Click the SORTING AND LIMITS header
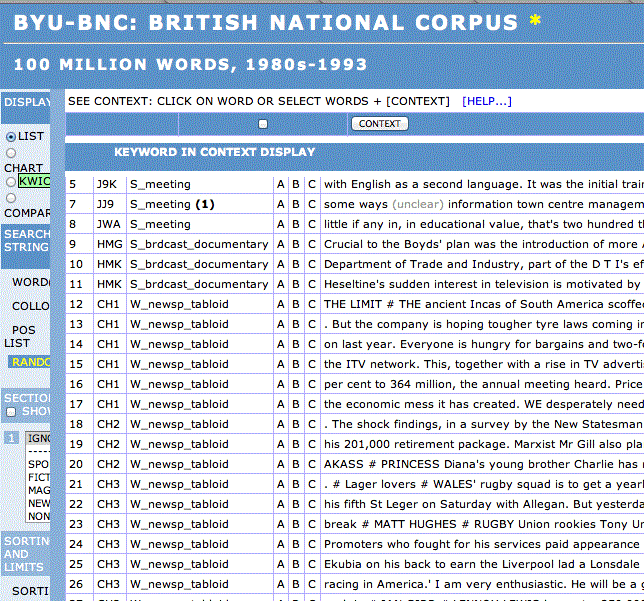Screen dimensions: 644x601 26,554
